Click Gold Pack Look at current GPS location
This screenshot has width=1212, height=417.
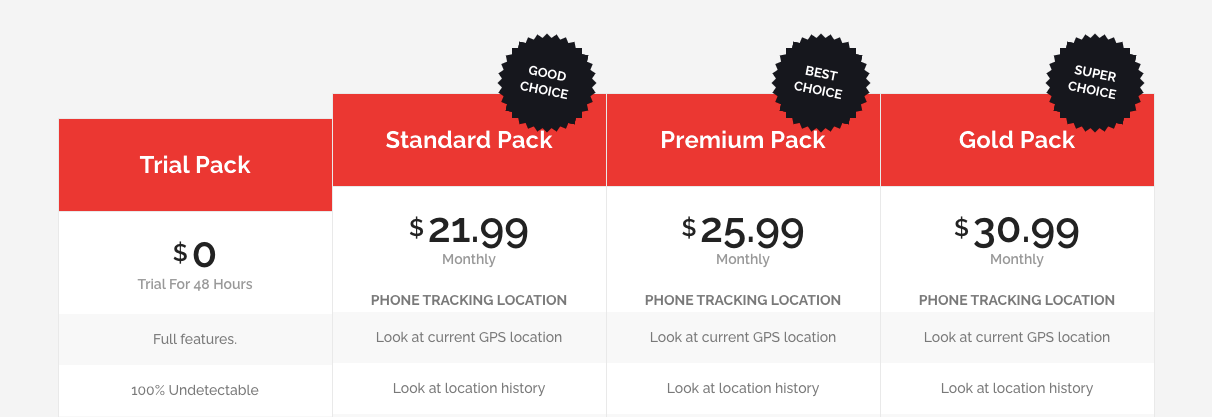pyautogui.click(x=1017, y=337)
